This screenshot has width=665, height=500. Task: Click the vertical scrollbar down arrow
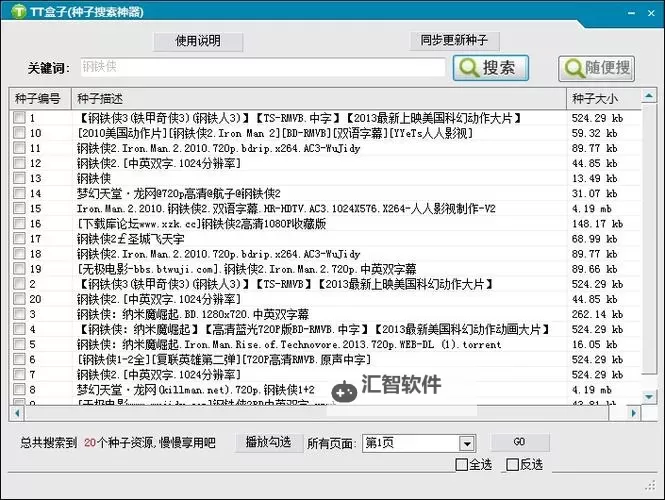click(649, 397)
